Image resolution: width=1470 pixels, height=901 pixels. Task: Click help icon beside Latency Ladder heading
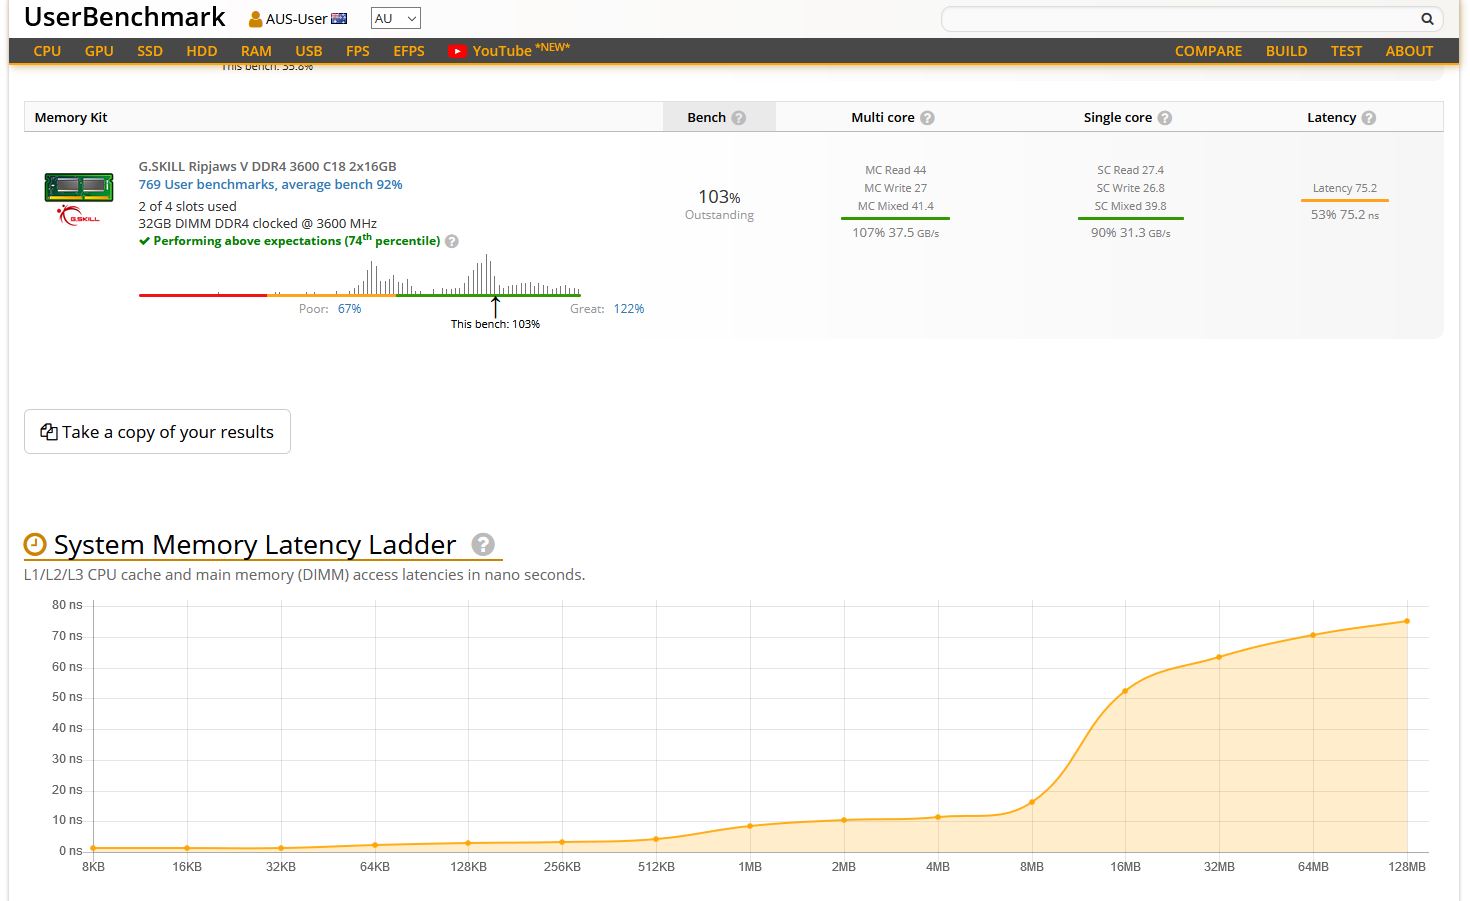coord(483,544)
